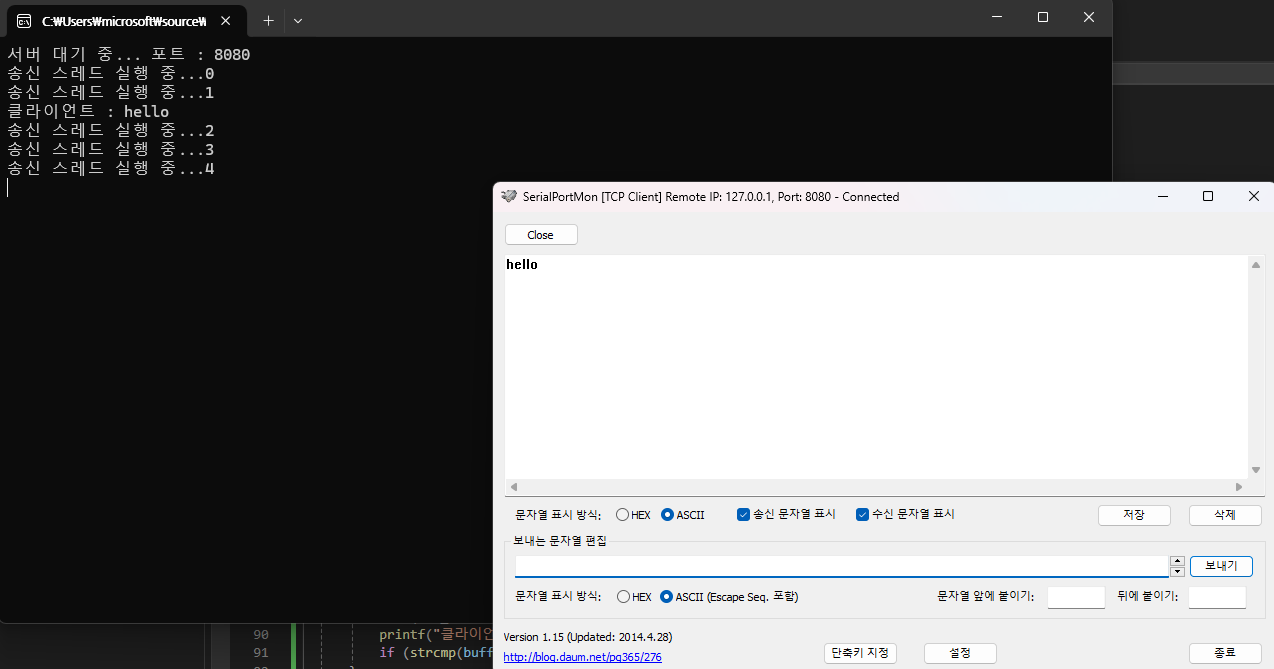
Task: Click the terminal tab icon in the title bar
Action: click(x=24, y=20)
